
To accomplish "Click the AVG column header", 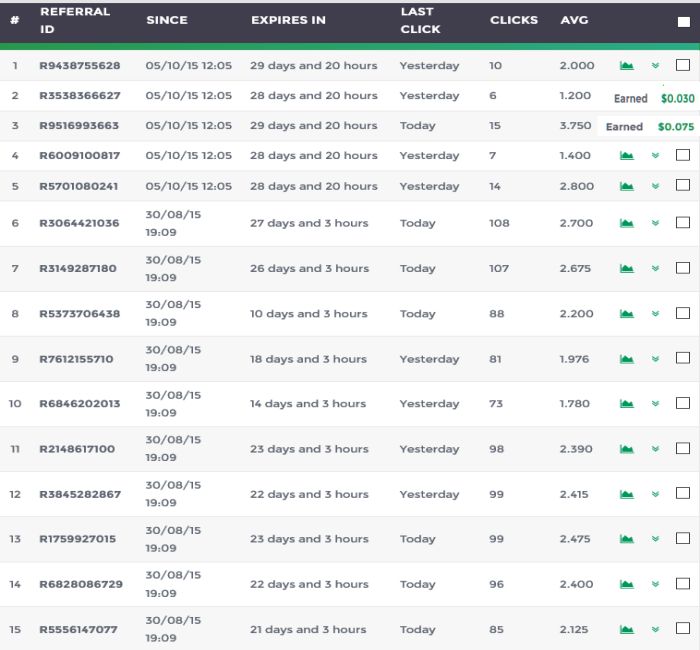I will [574, 20].
